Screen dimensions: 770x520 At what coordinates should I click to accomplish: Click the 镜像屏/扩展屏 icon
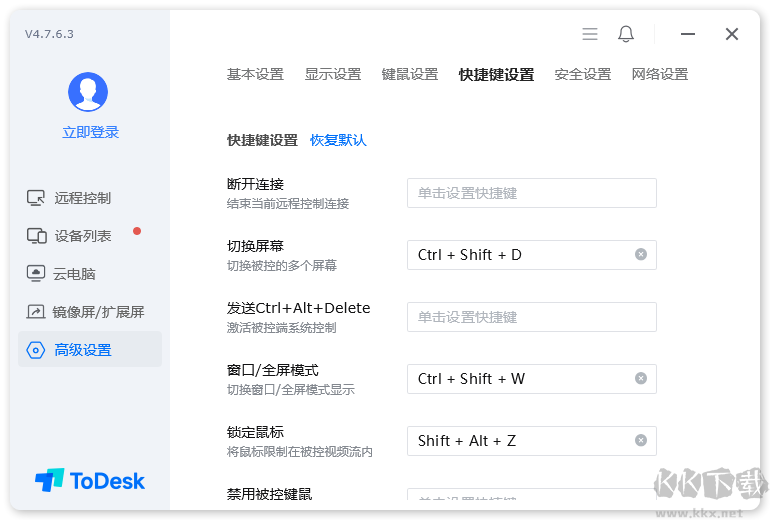click(36, 311)
